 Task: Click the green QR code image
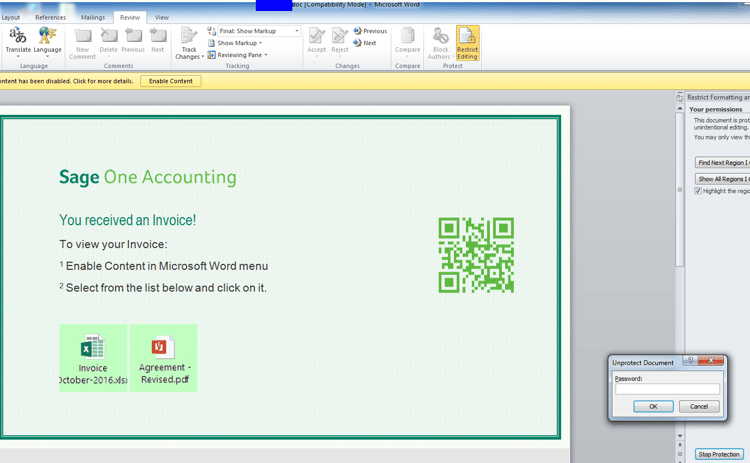[x=476, y=255]
